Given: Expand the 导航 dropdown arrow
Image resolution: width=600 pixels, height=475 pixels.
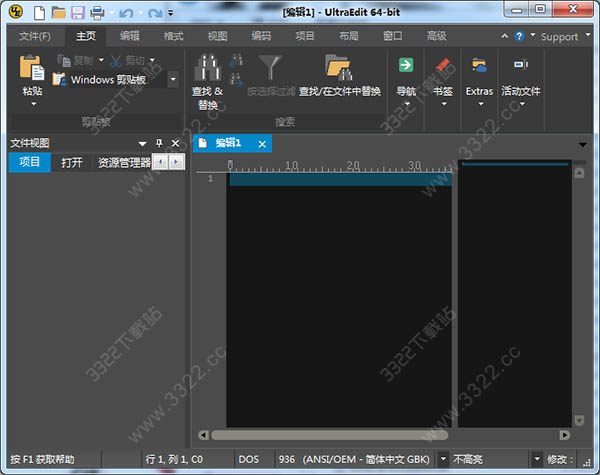Looking at the screenshot, I should [407, 104].
